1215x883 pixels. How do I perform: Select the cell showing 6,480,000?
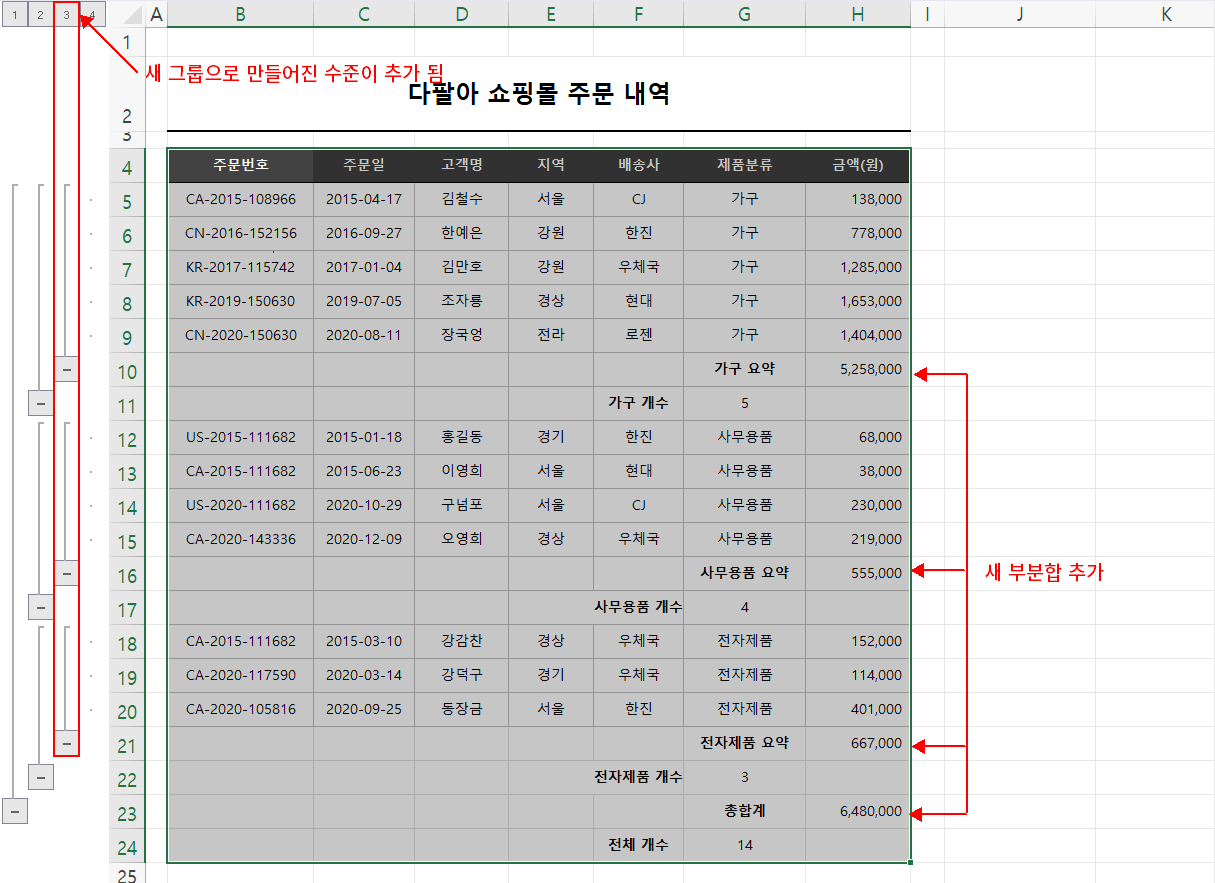(x=857, y=811)
